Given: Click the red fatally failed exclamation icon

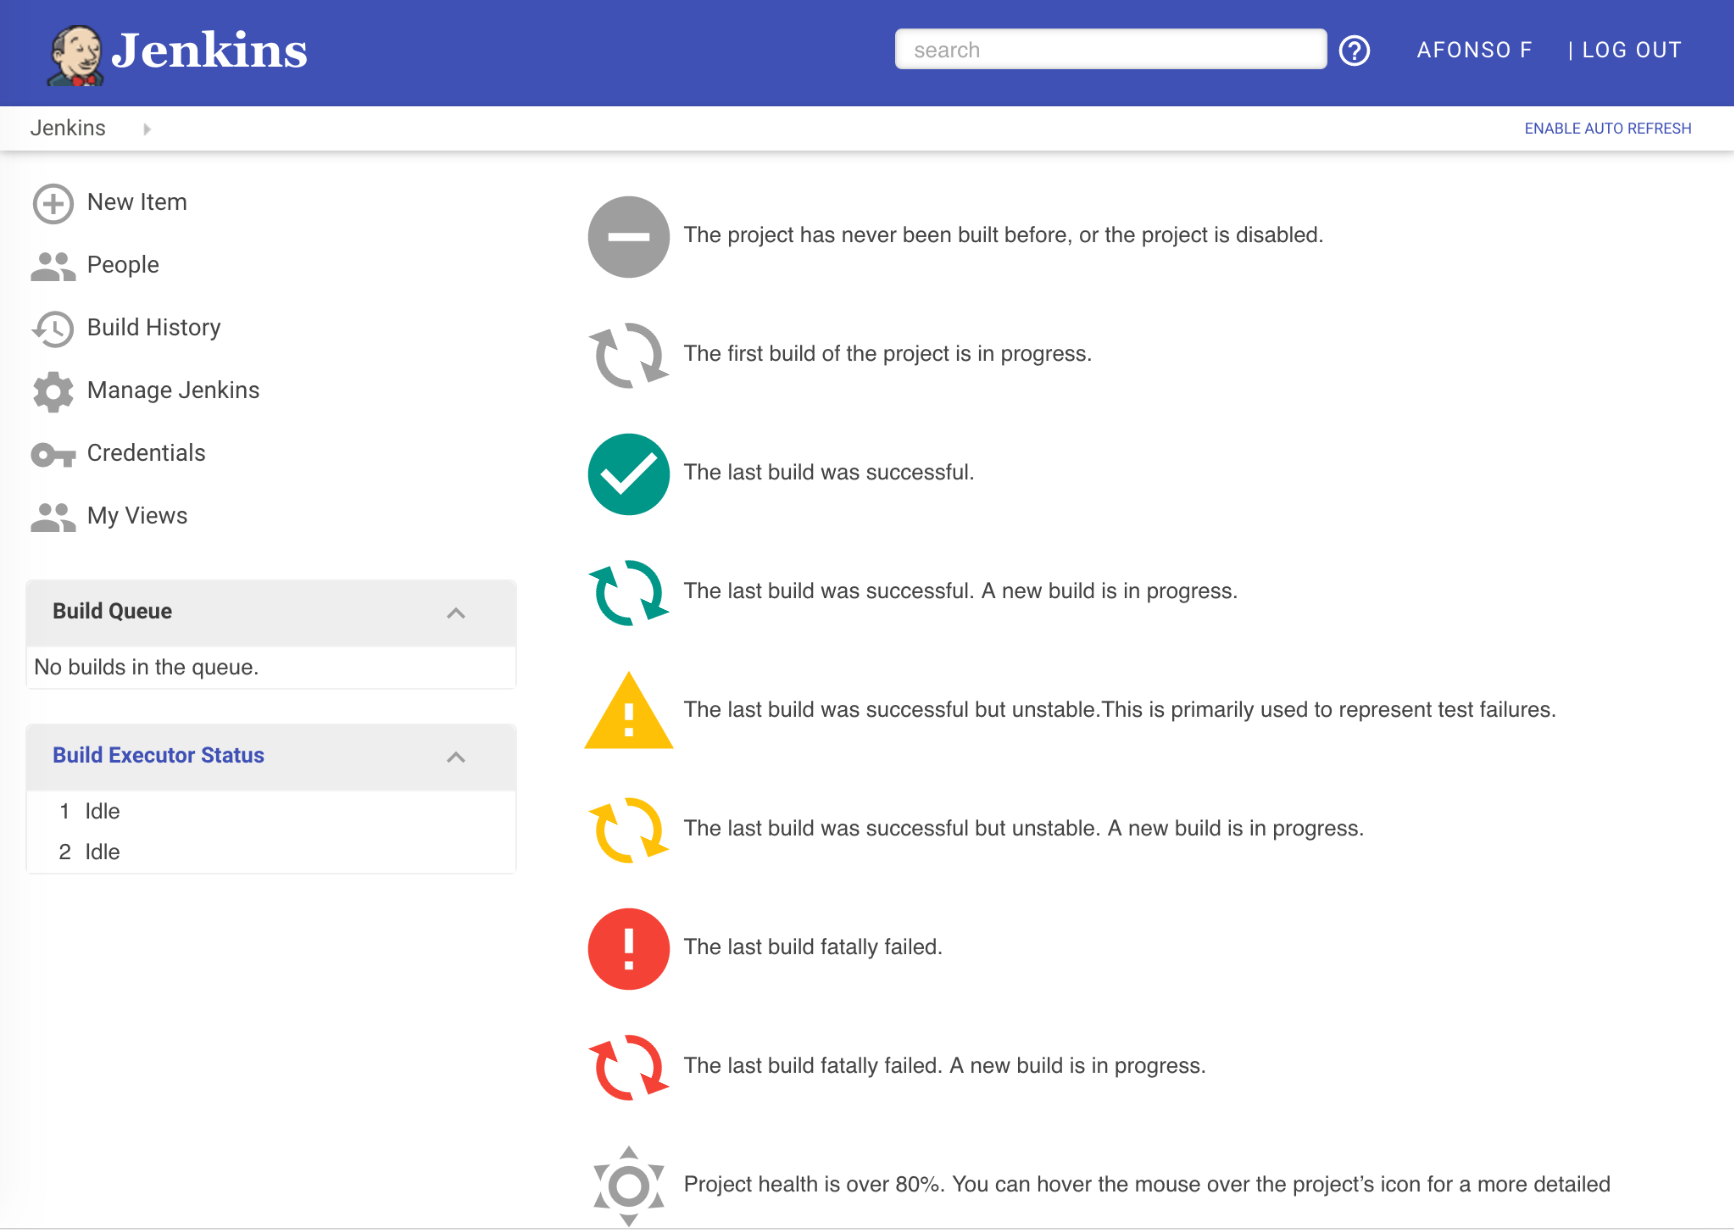Looking at the screenshot, I should point(628,949).
